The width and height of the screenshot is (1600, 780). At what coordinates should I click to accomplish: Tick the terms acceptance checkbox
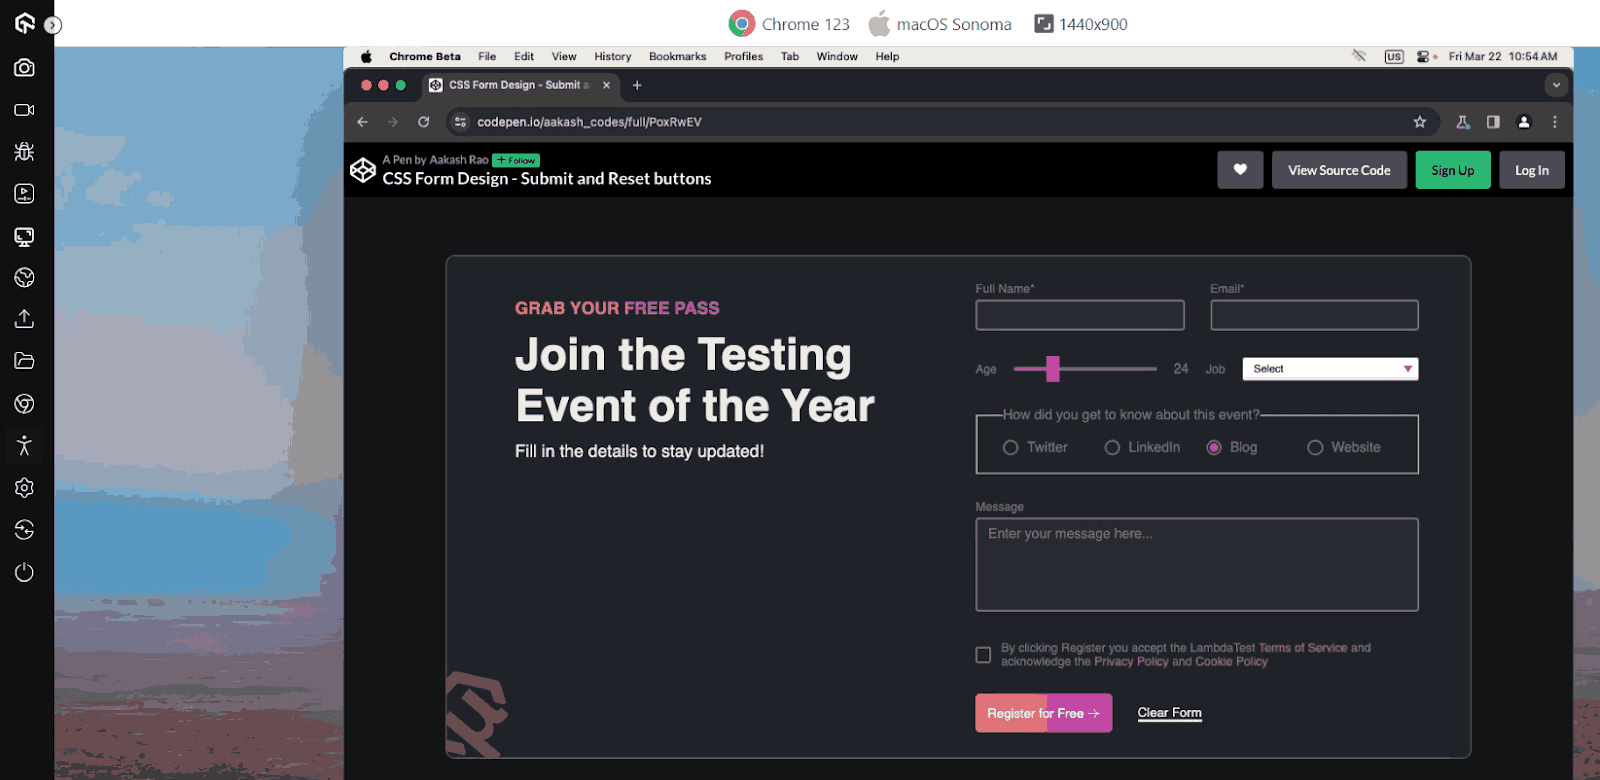coord(983,655)
